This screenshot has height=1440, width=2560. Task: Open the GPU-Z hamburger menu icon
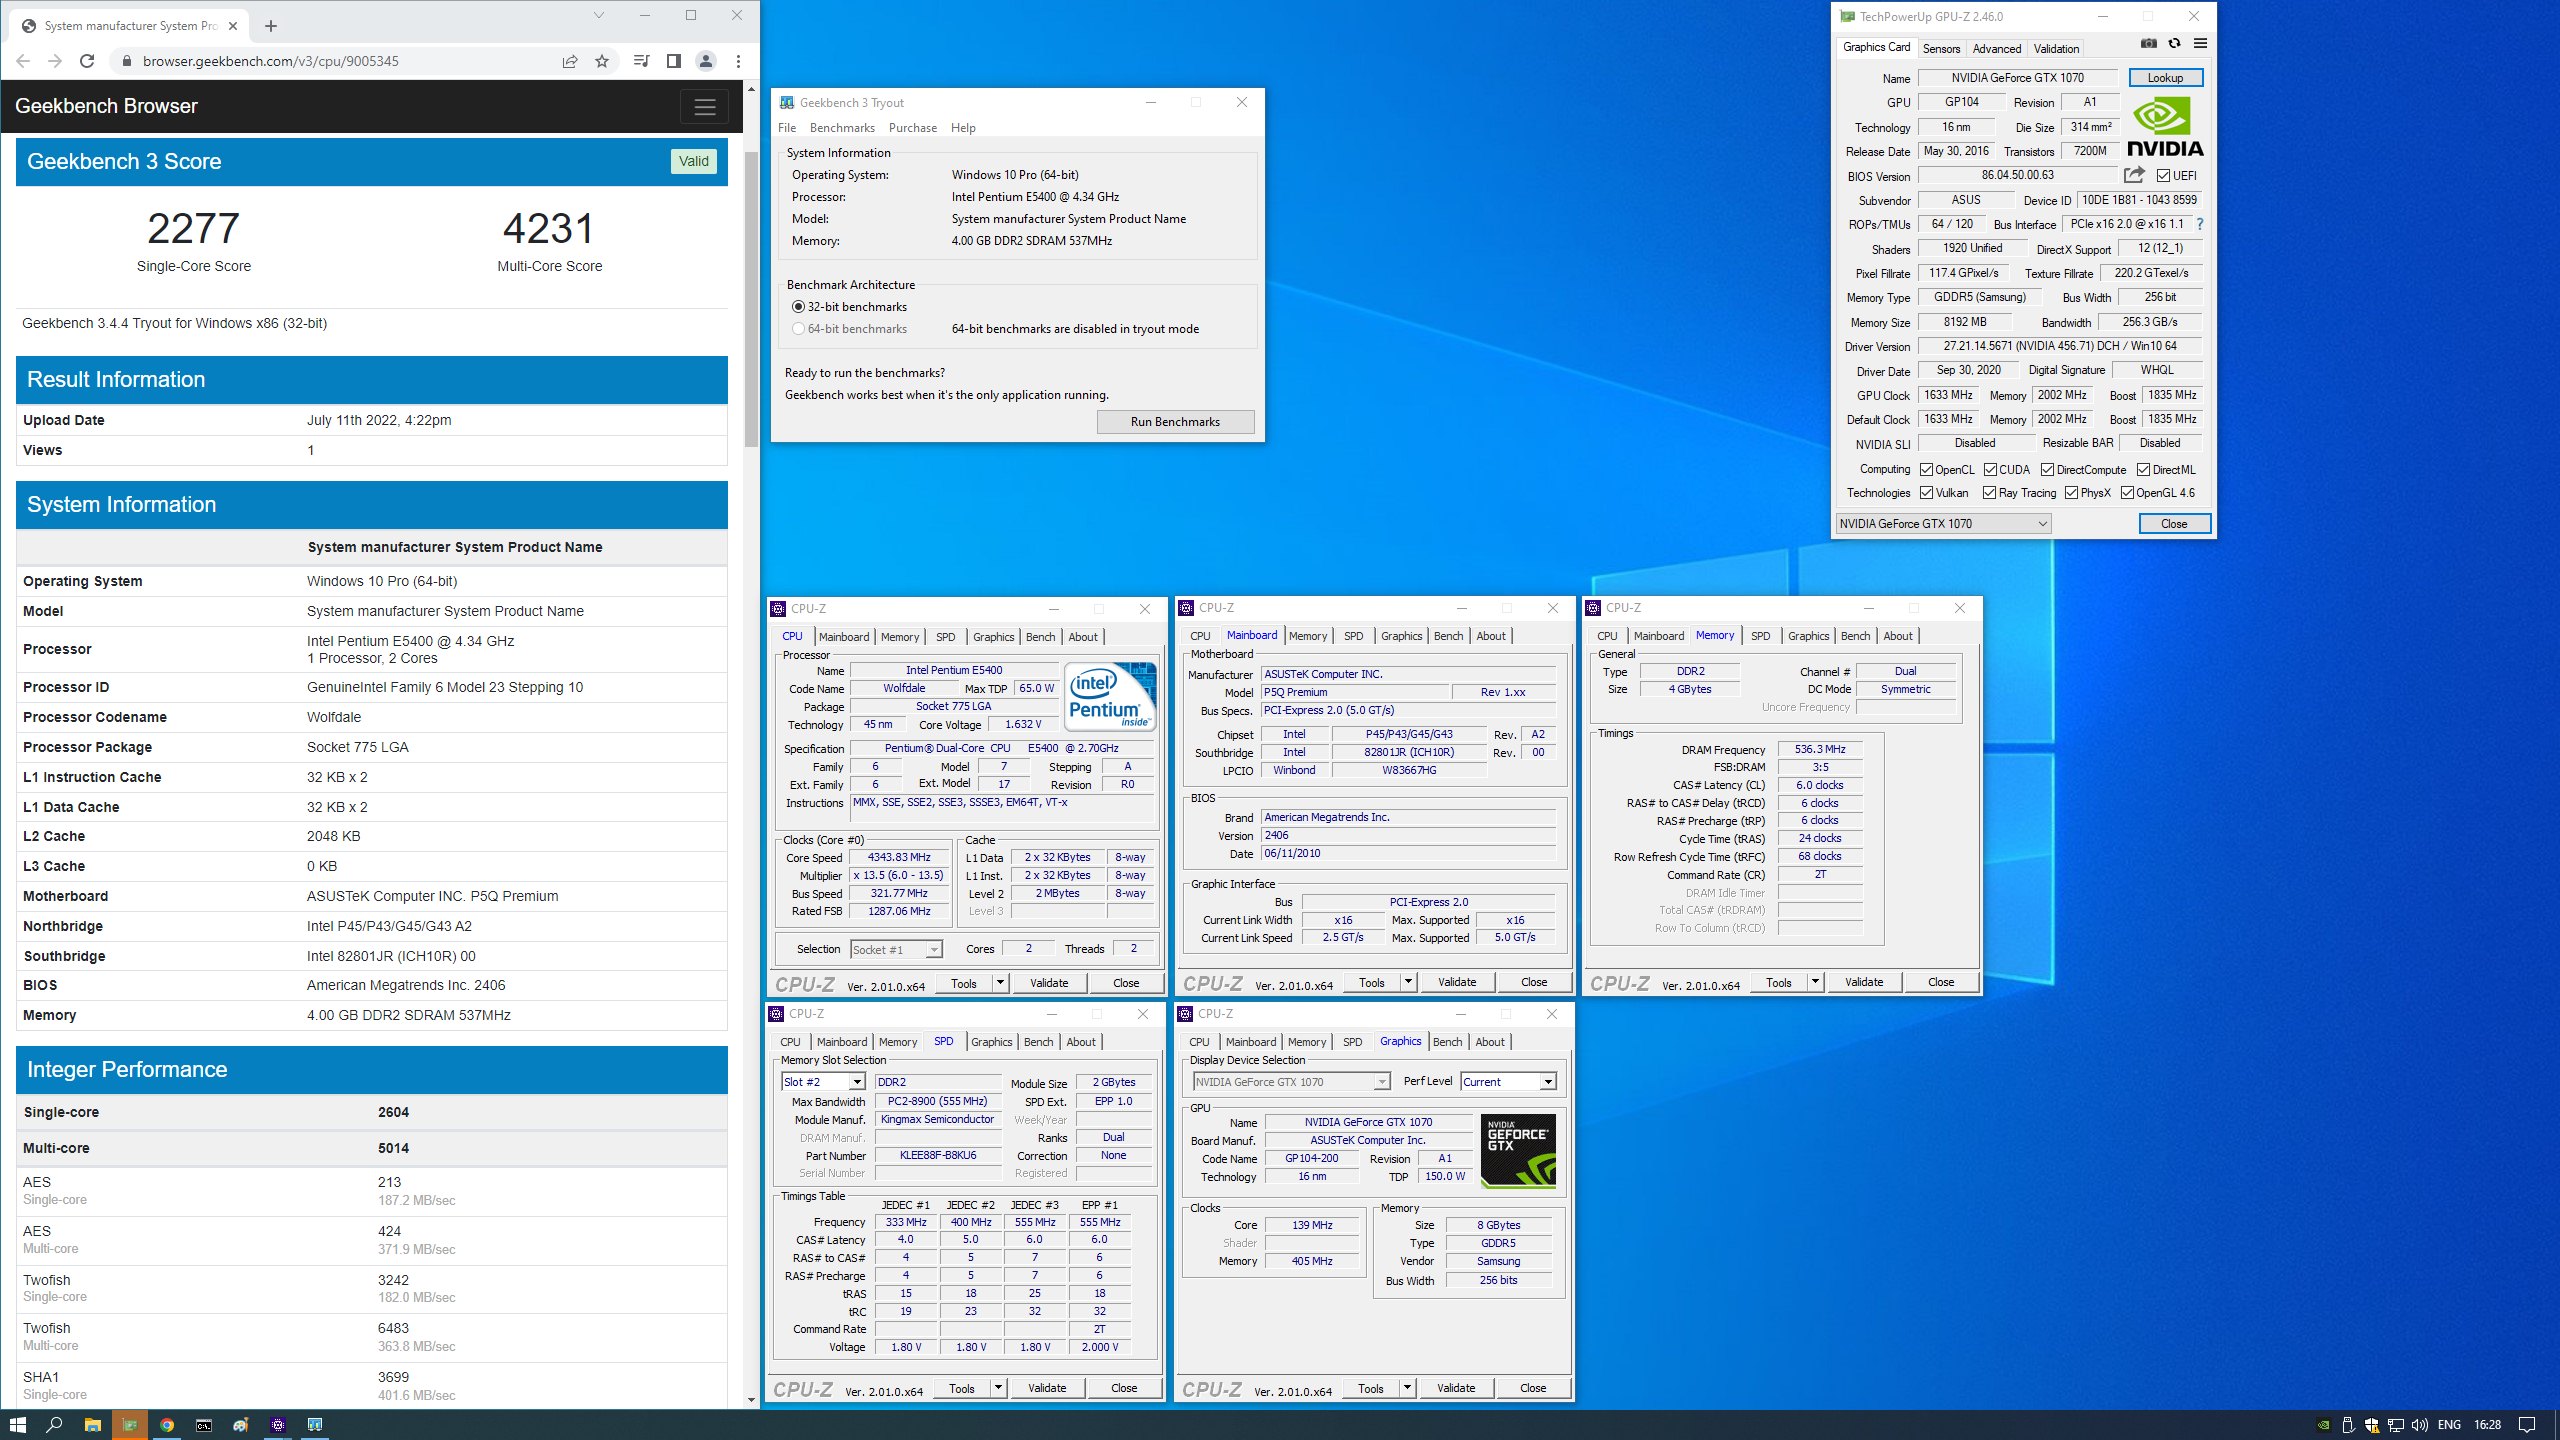[2200, 44]
